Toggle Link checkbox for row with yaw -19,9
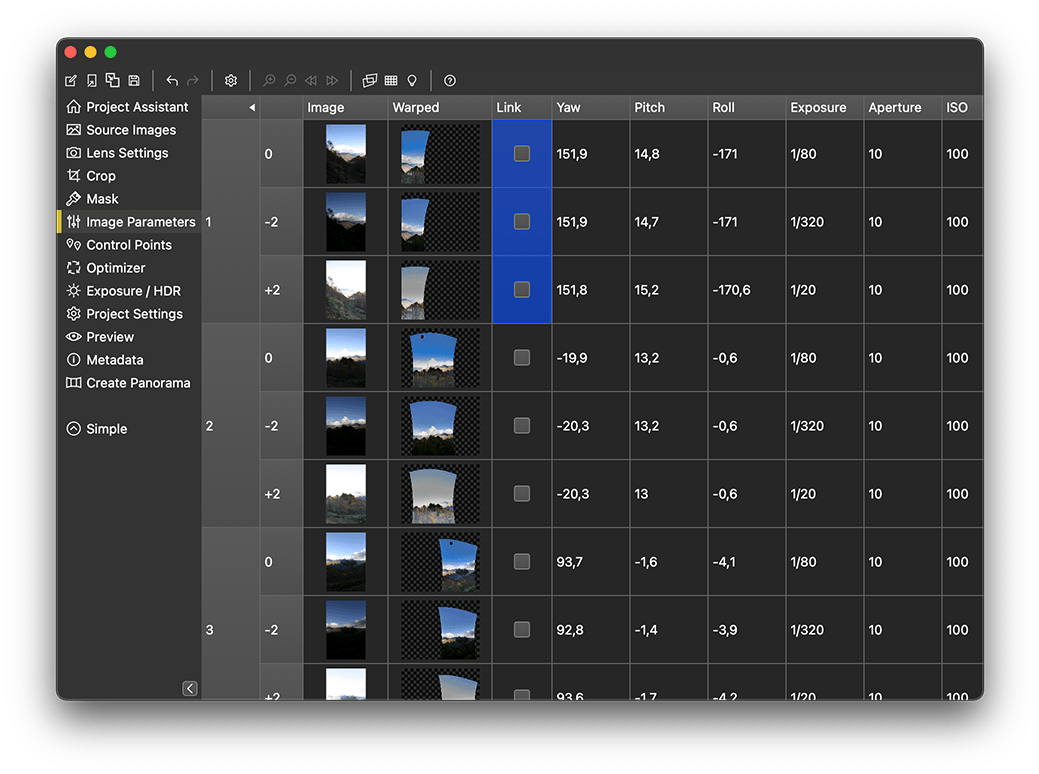1039x774 pixels. click(522, 358)
